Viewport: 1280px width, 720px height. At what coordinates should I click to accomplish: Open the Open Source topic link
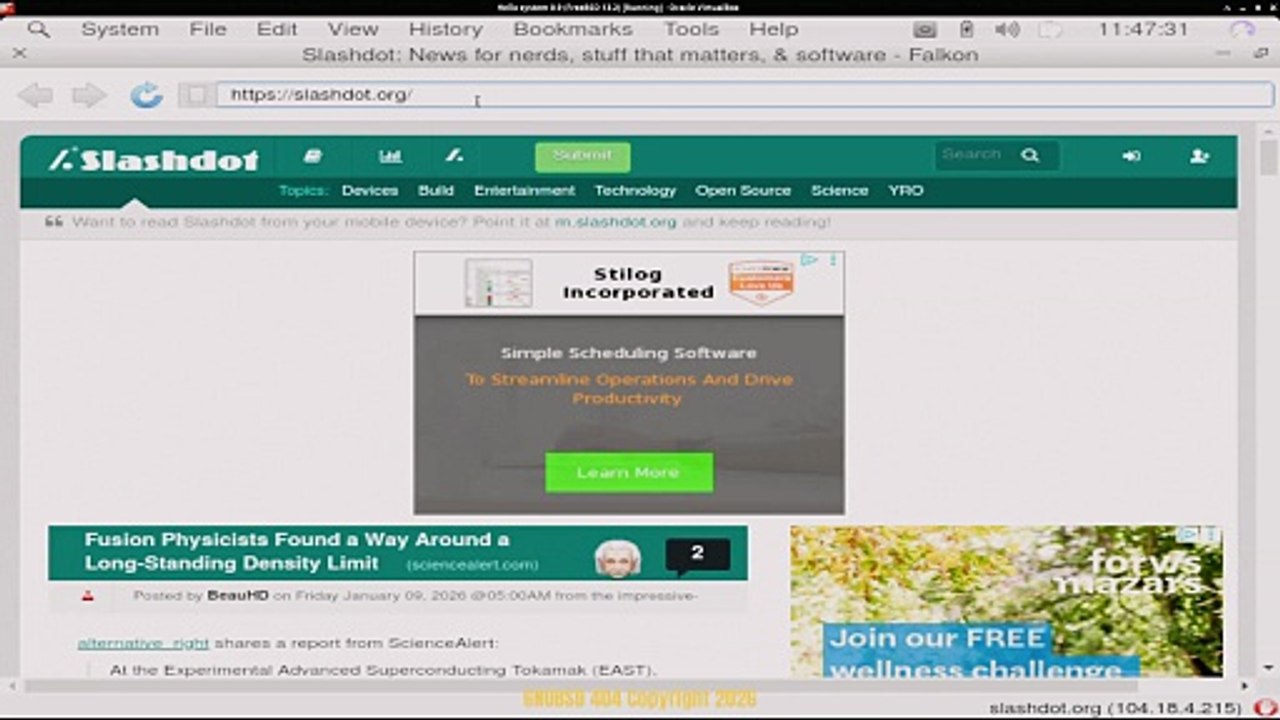tap(743, 190)
